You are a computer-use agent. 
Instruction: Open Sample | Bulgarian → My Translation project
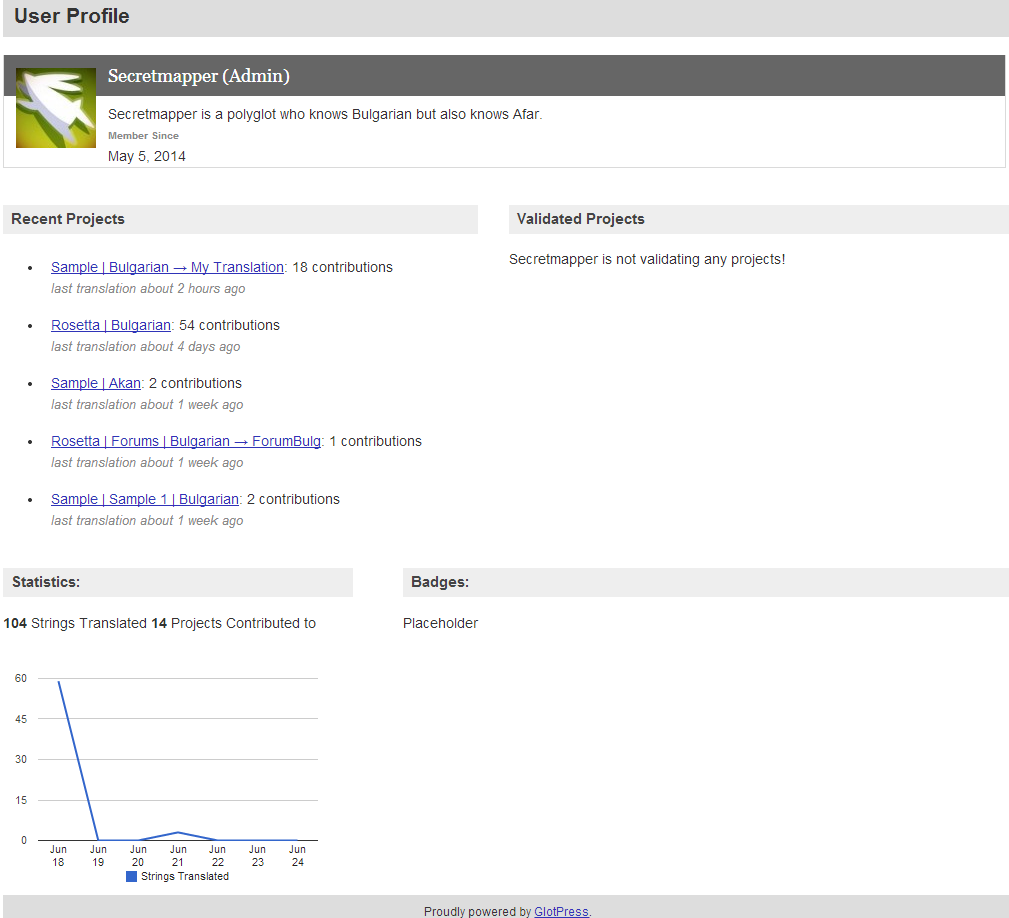(167, 267)
